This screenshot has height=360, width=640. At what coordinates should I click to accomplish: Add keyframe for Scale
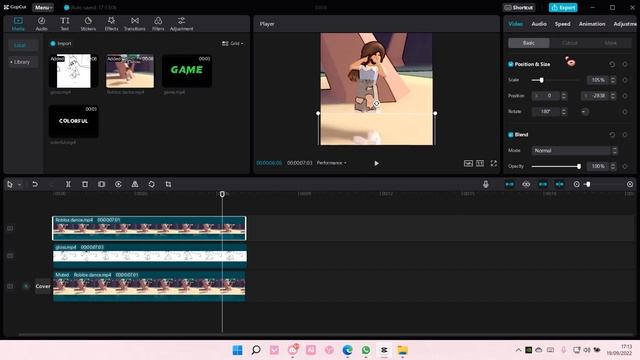point(625,80)
